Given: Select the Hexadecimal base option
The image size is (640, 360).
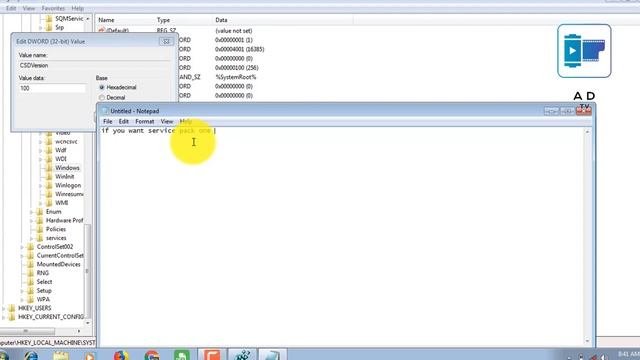Looking at the screenshot, I should pos(102,87).
